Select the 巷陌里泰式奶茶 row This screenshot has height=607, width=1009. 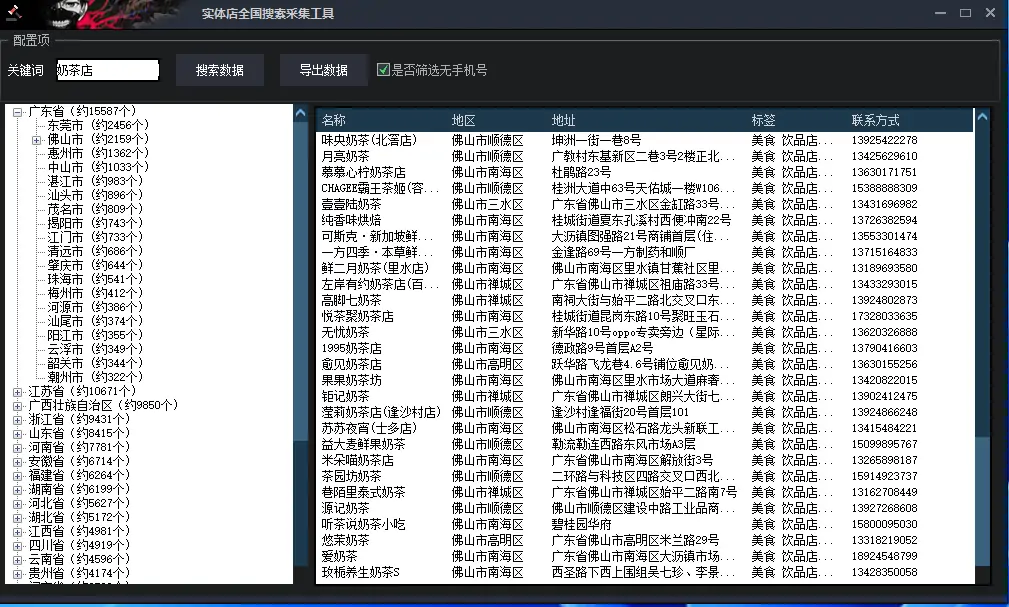tap(645, 492)
